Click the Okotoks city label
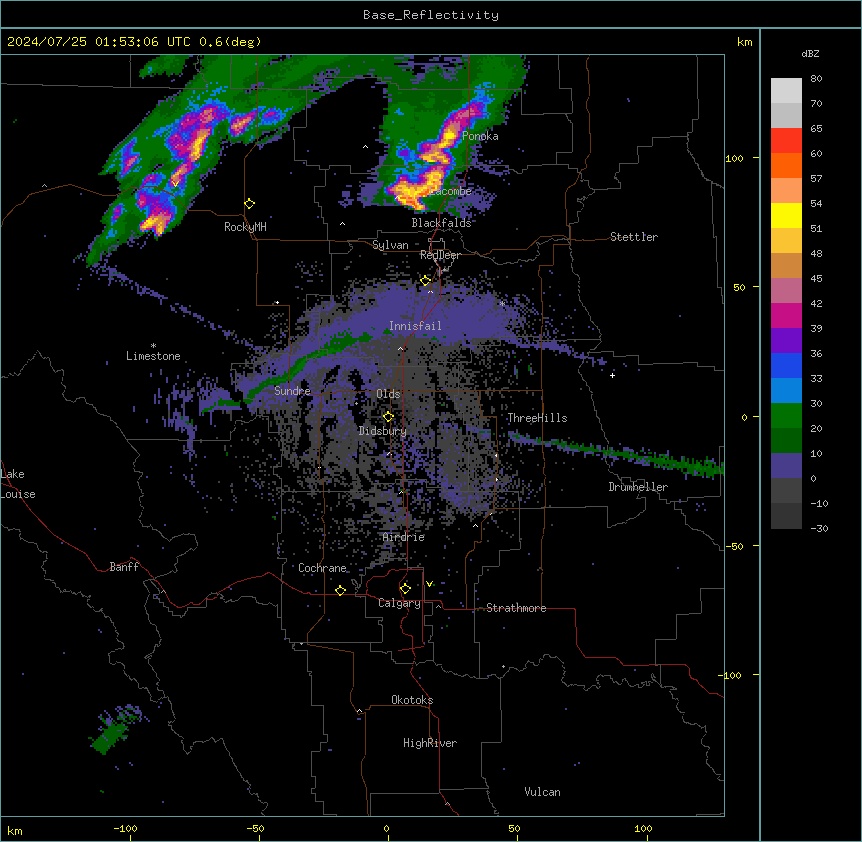 [412, 700]
